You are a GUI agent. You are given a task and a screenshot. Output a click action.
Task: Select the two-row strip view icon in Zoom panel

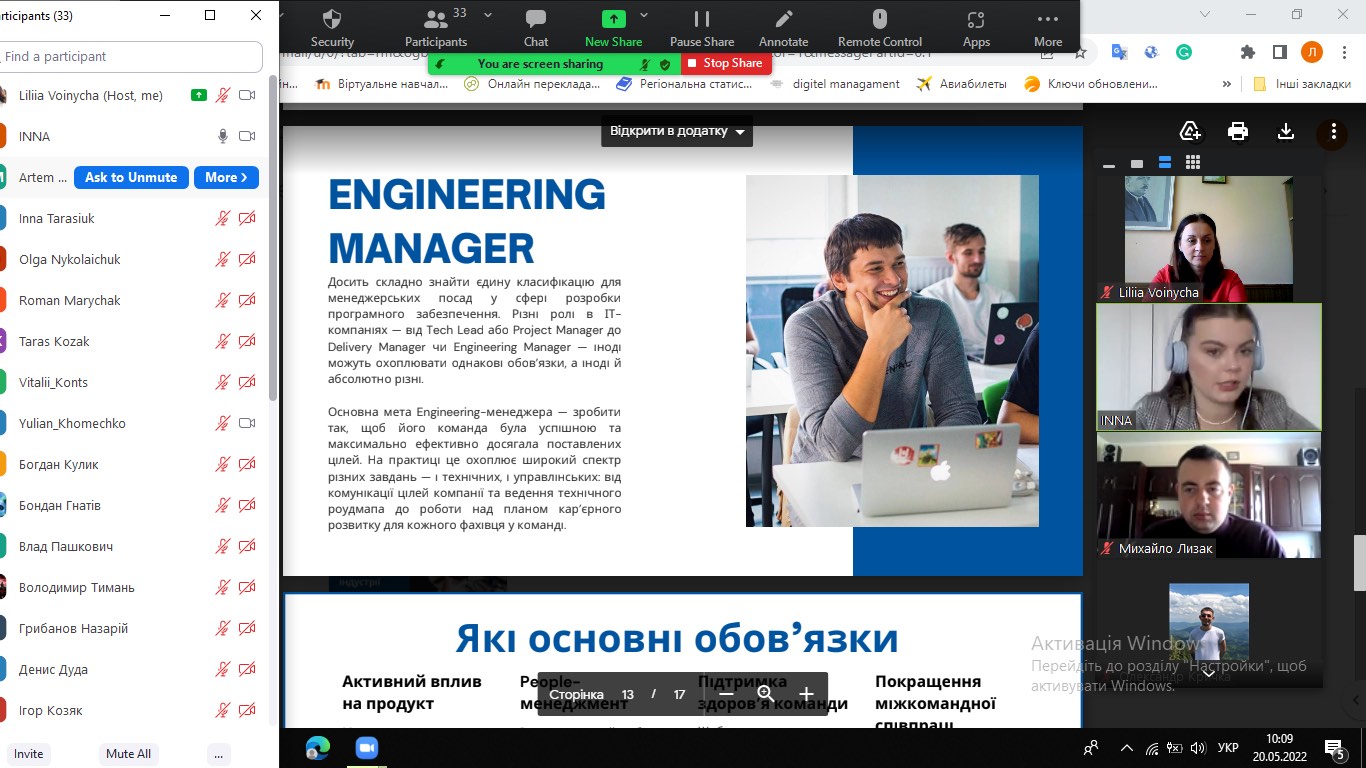[x=1165, y=162]
